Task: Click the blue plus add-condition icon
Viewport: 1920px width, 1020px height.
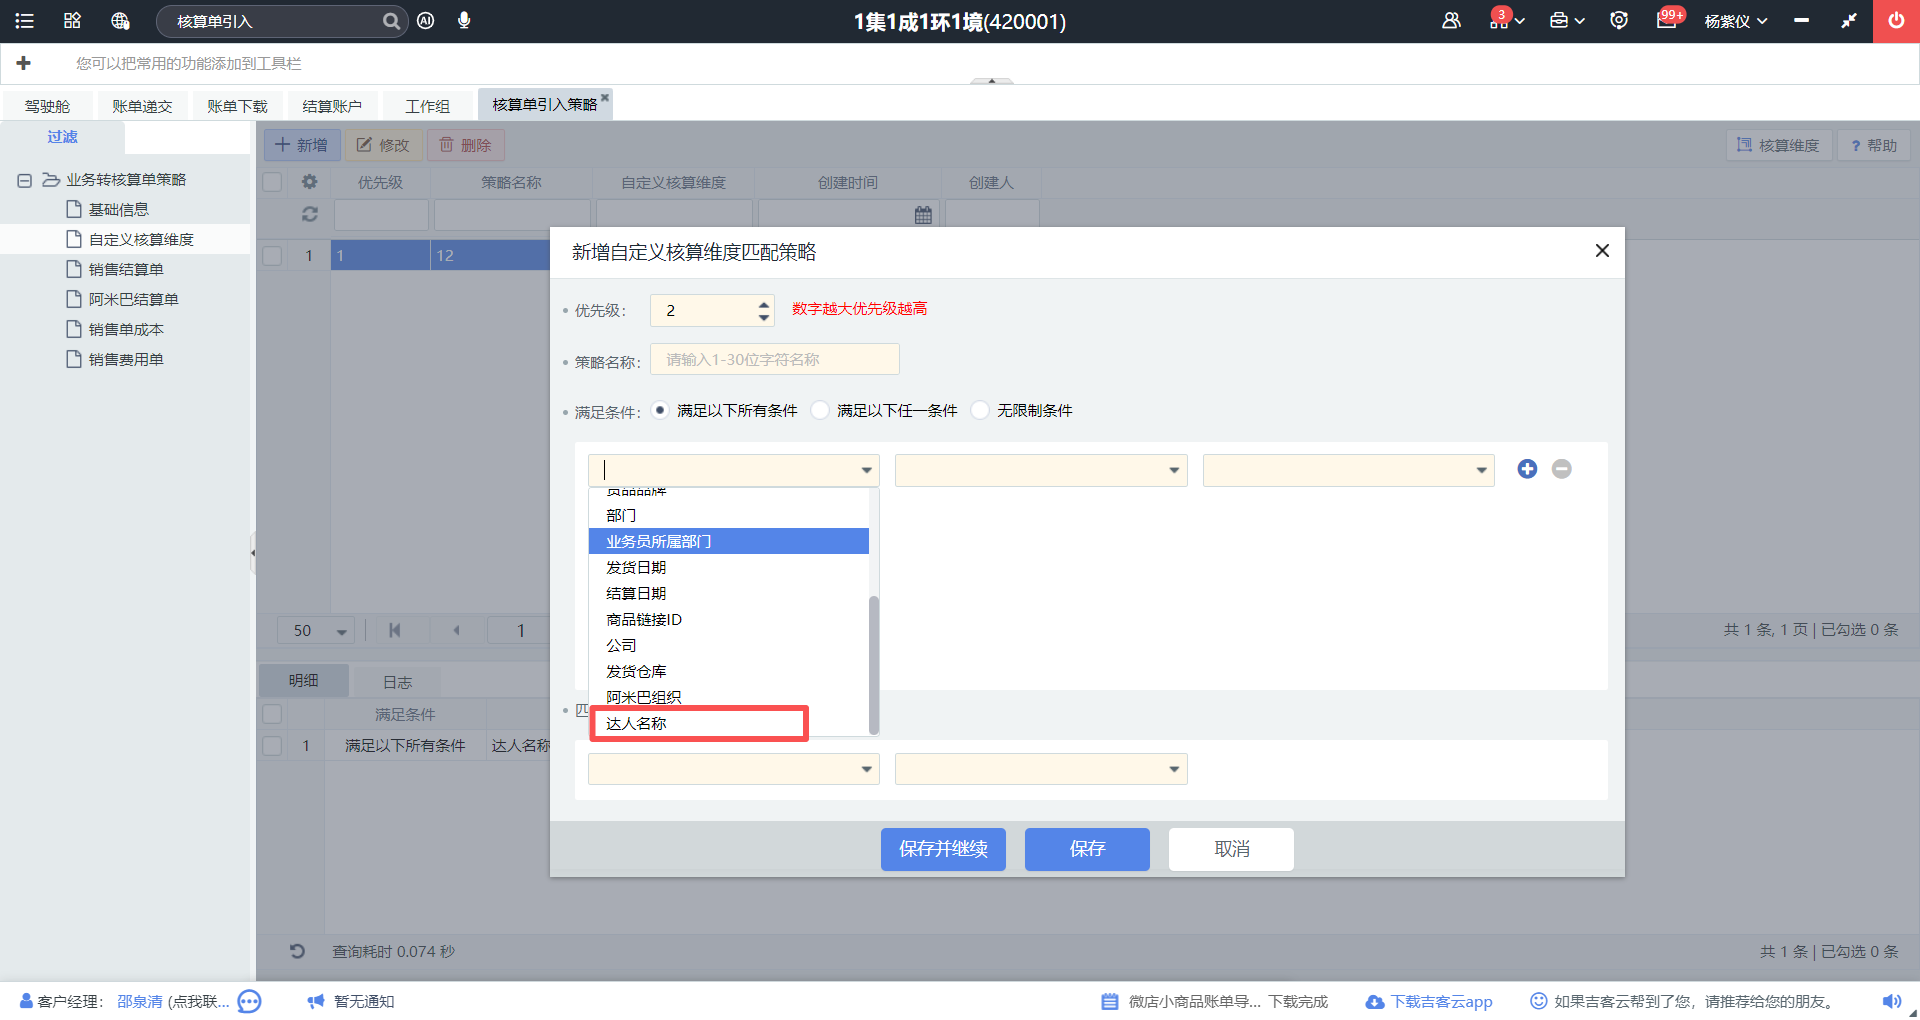Action: 1526,469
